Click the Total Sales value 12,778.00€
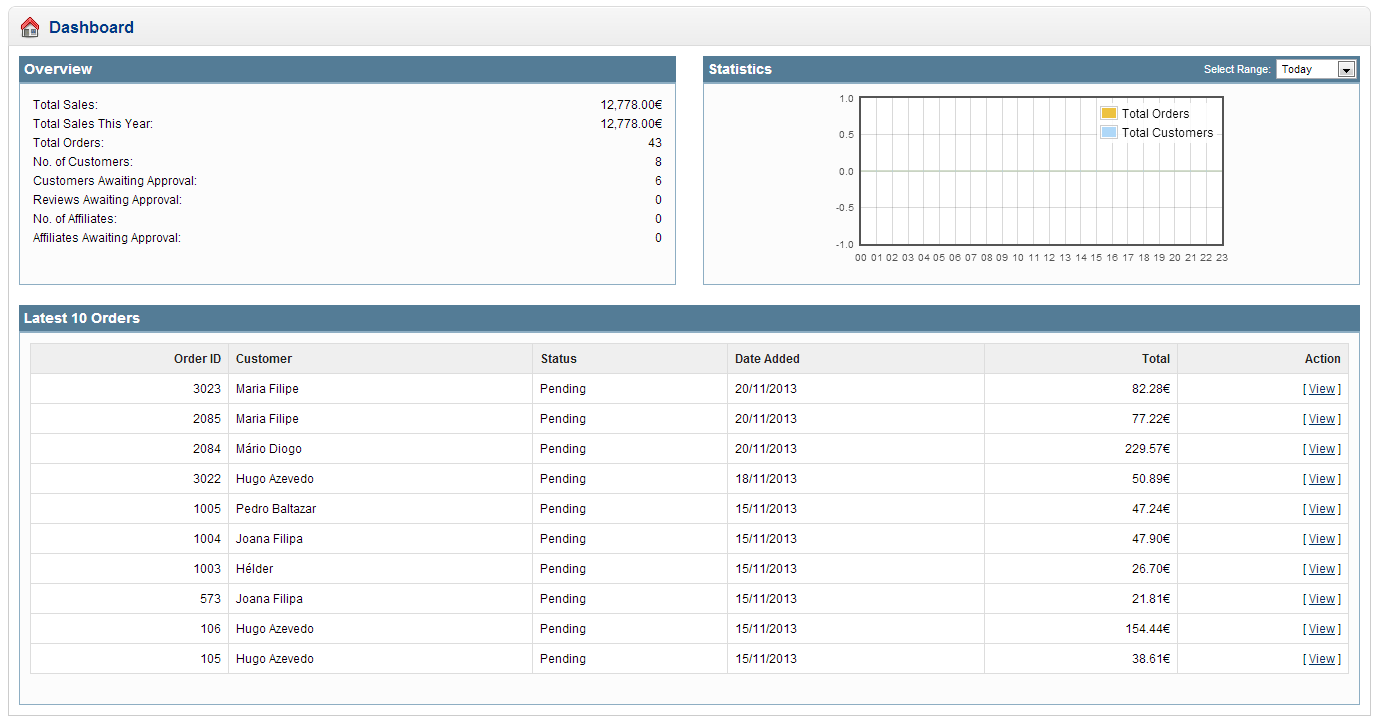The width and height of the screenshot is (1377, 724). (631, 105)
